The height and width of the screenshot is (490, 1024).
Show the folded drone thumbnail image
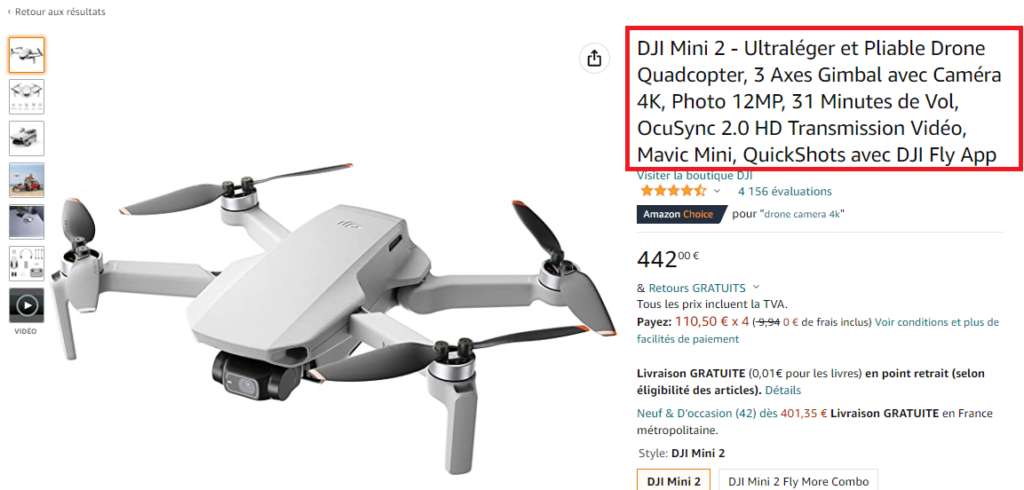27,139
